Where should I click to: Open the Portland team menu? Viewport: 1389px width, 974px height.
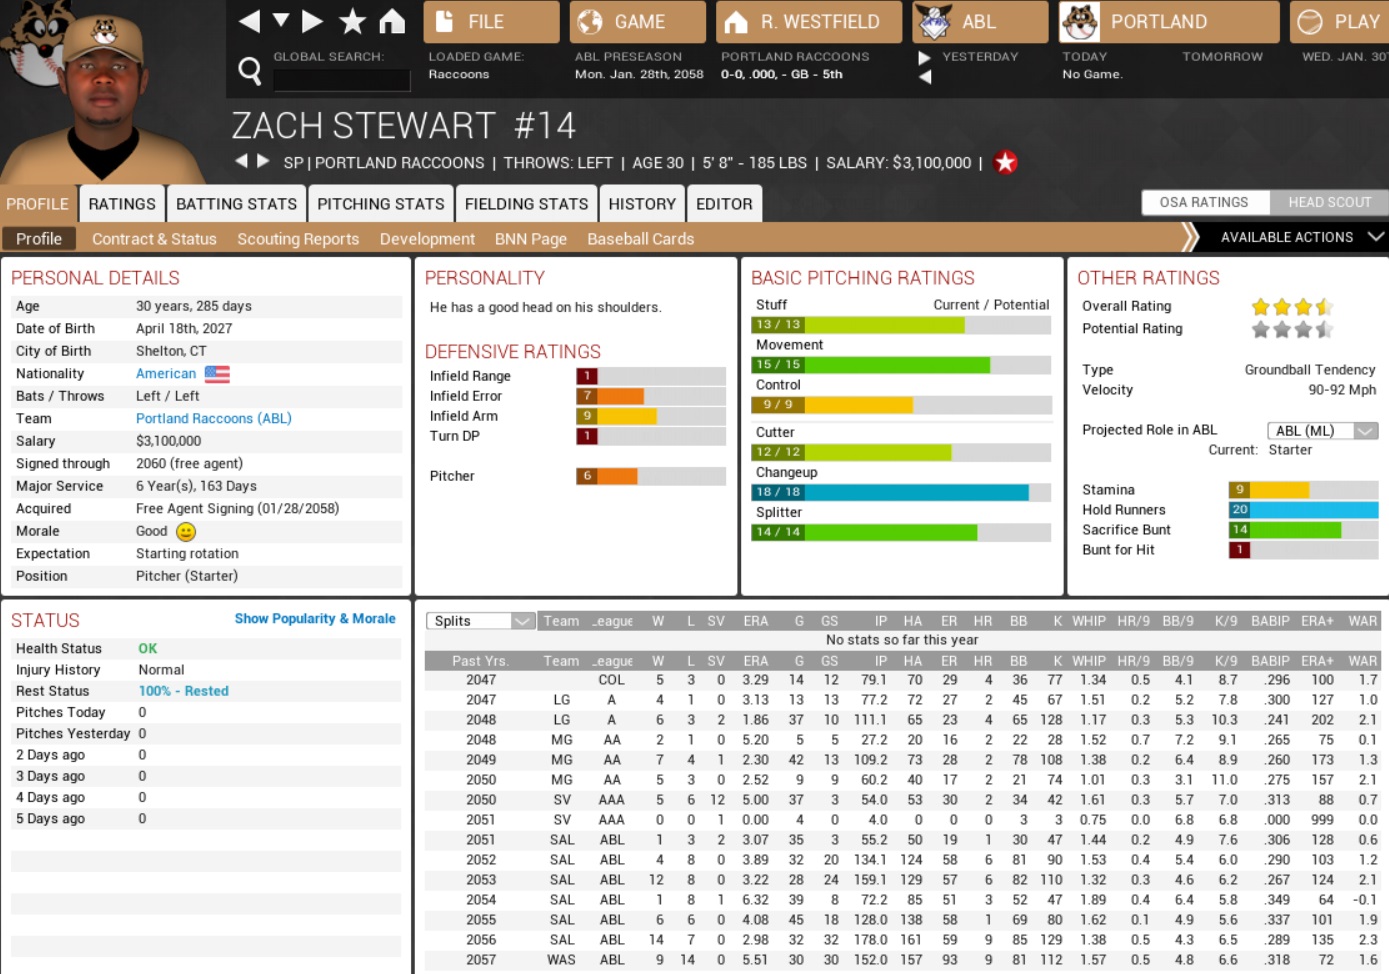(x=1168, y=22)
